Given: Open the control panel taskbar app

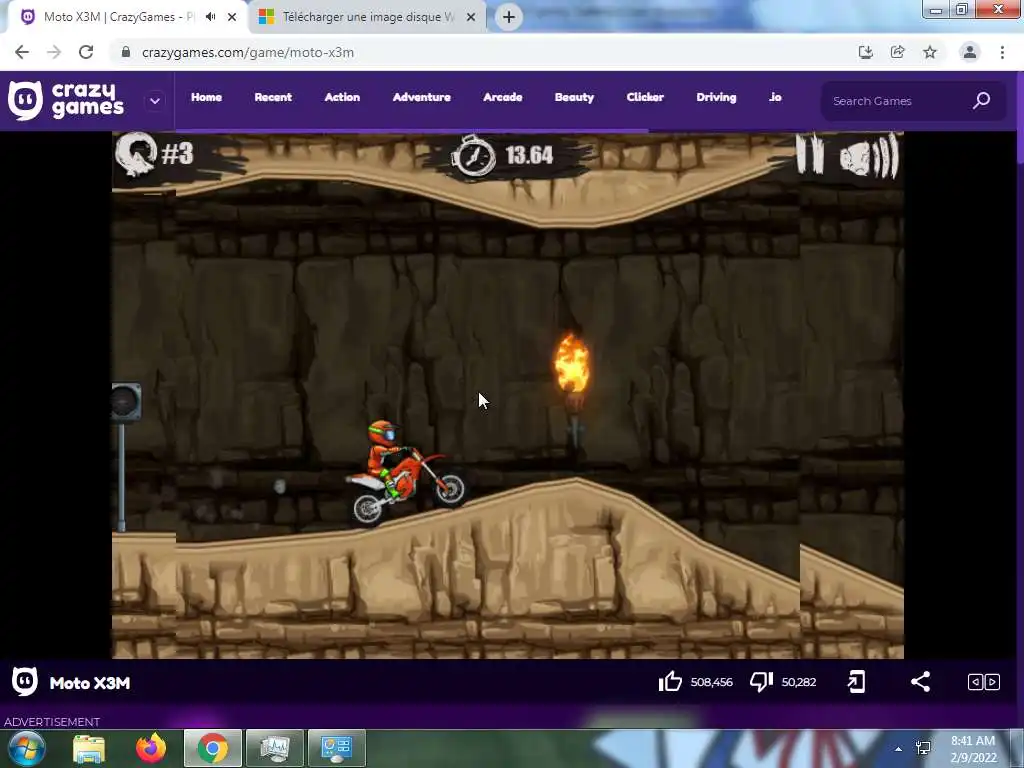Looking at the screenshot, I should coord(337,748).
